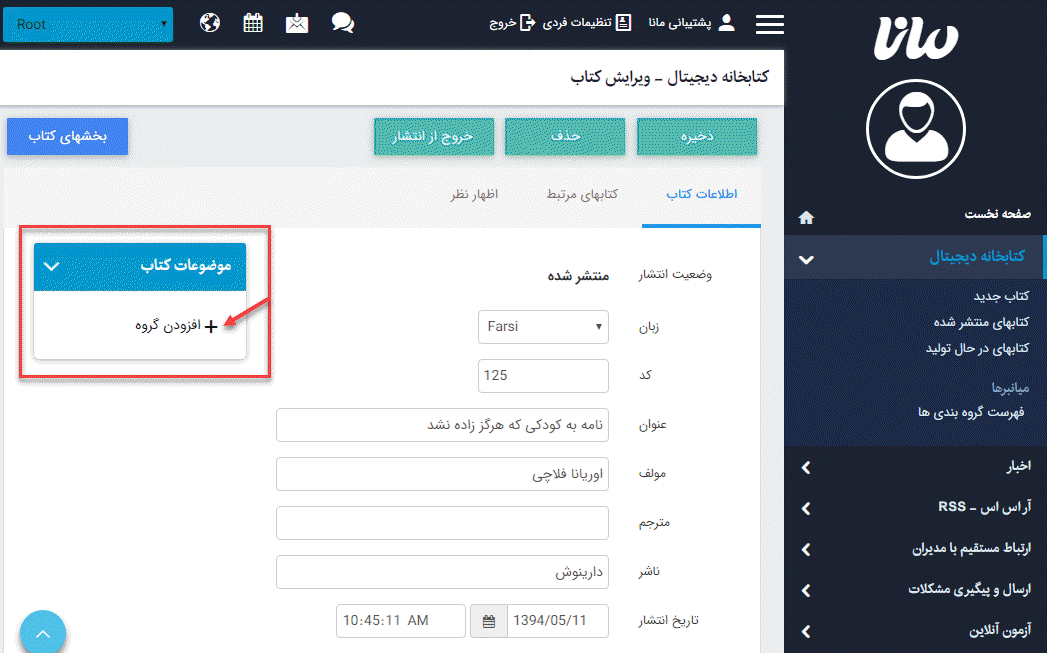
Task: Open the Root dropdown
Action: [87, 24]
